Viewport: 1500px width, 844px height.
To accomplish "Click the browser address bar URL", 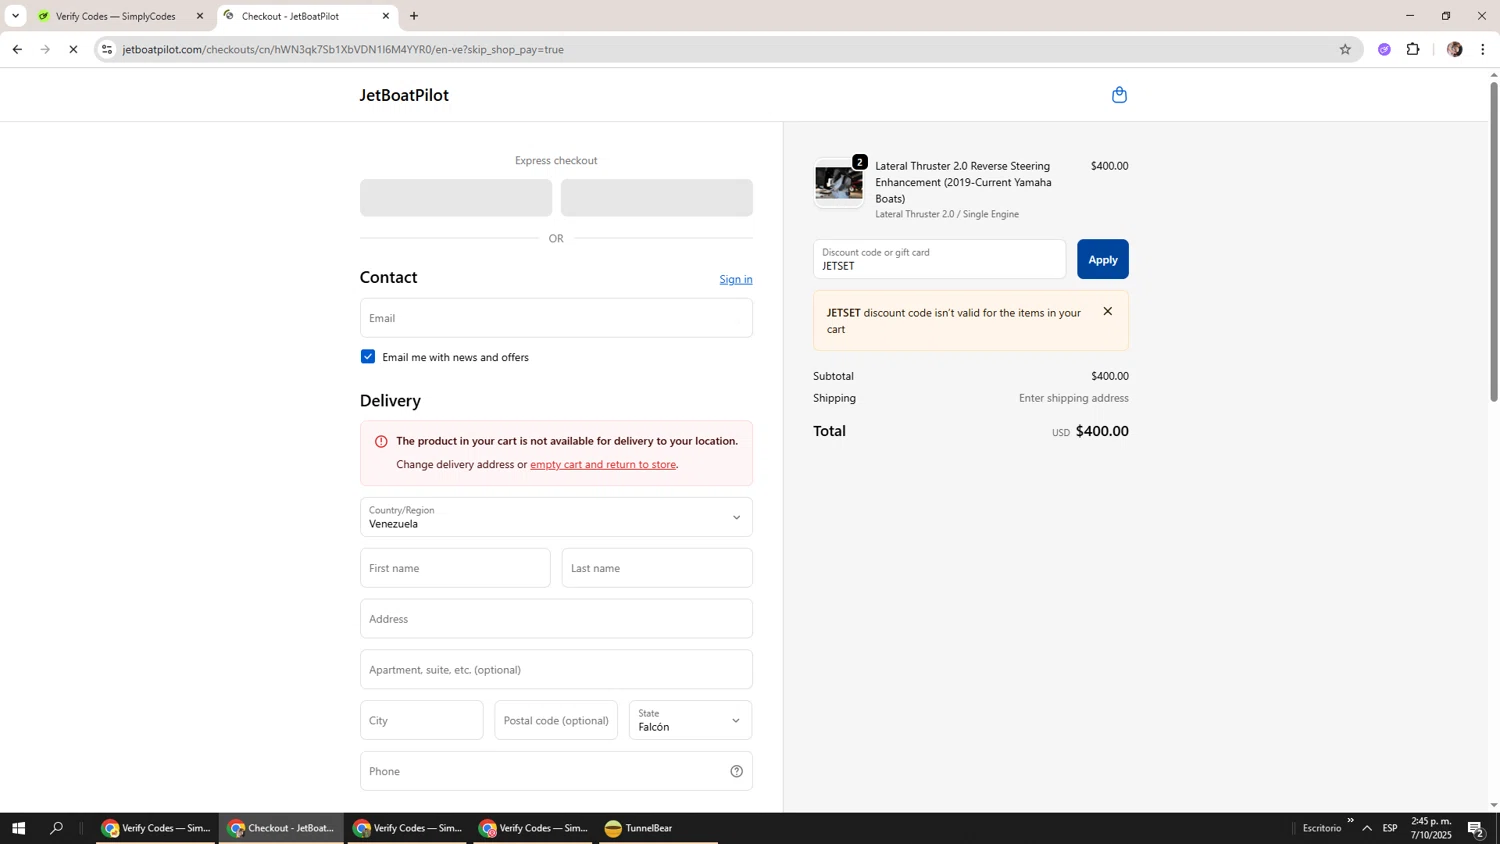I will [x=343, y=49].
